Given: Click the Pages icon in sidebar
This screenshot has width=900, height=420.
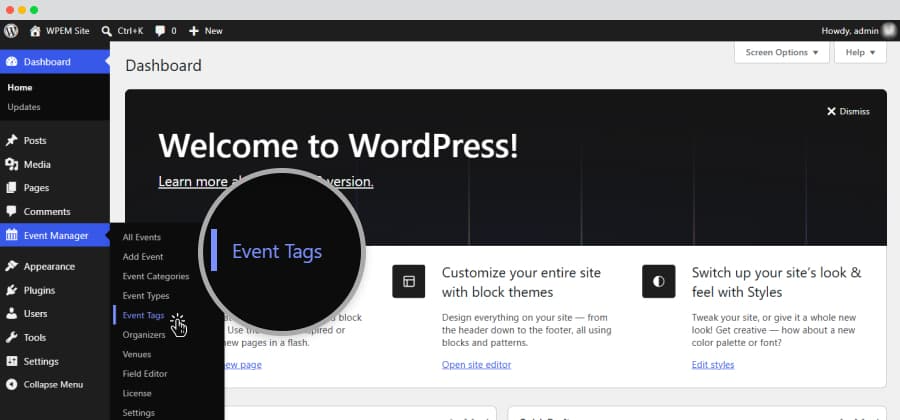Looking at the screenshot, I should pyautogui.click(x=11, y=188).
